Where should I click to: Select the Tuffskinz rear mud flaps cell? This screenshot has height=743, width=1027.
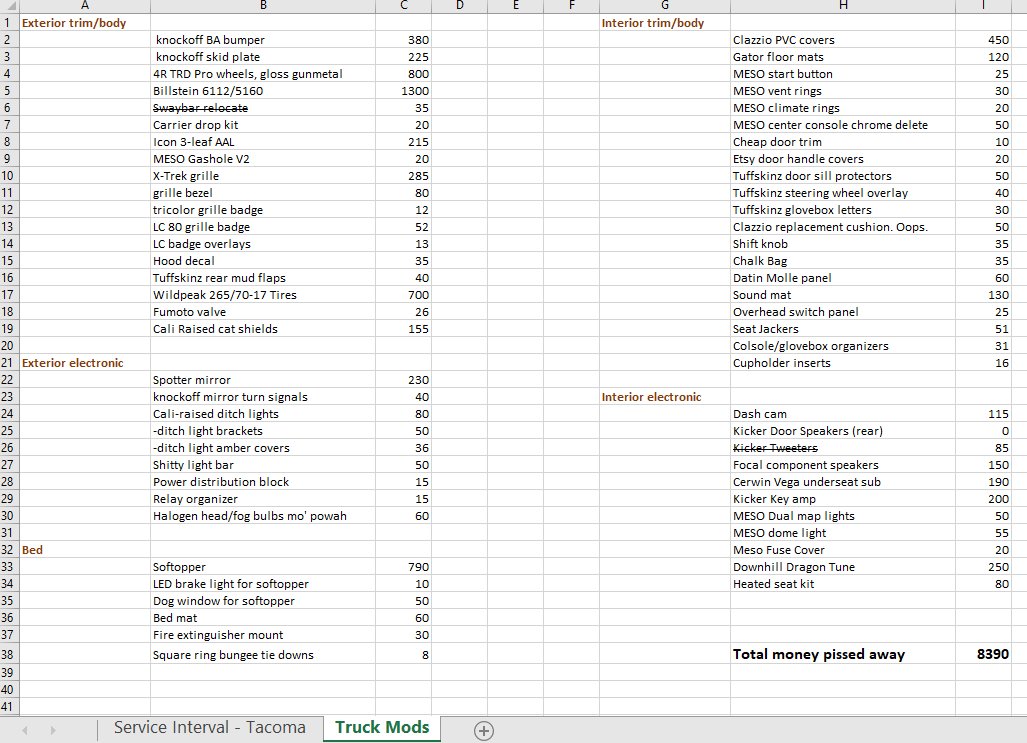(263, 278)
